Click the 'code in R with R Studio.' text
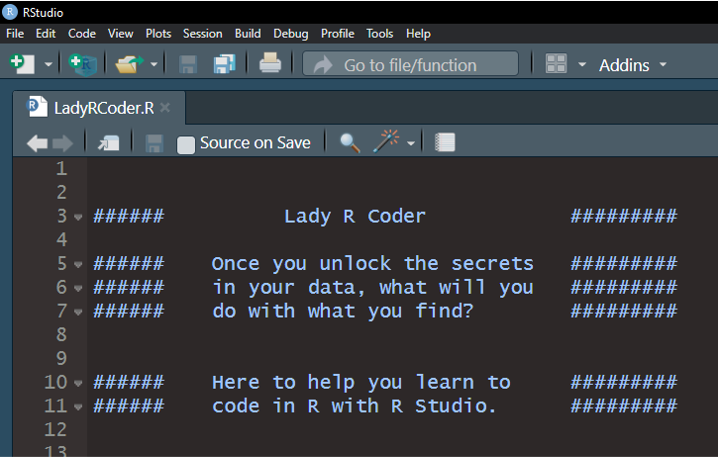Screen dimensions: 718x457 click(354, 406)
